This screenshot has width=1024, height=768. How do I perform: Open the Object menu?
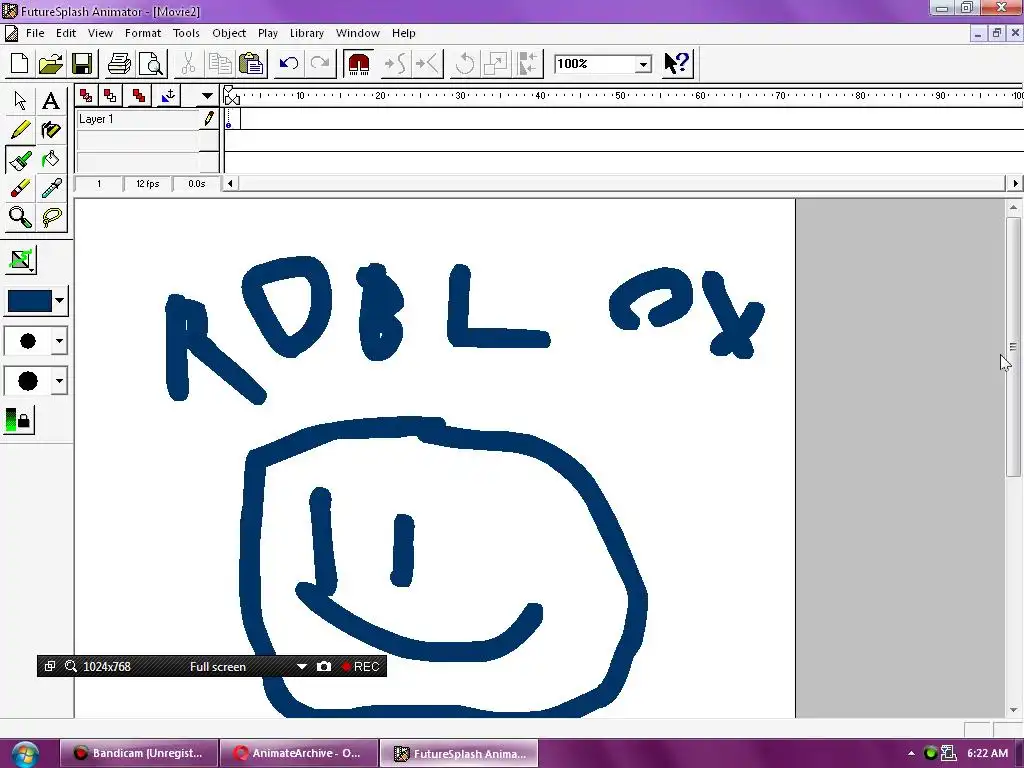(229, 33)
